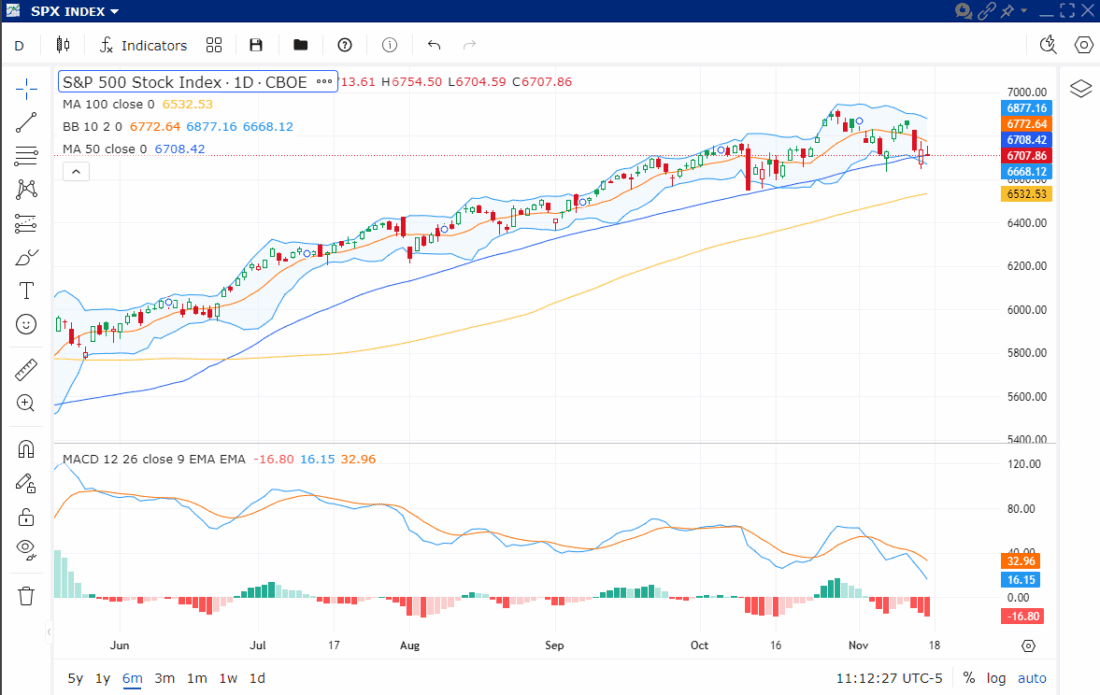Open the Indicators dialog

(x=143, y=45)
